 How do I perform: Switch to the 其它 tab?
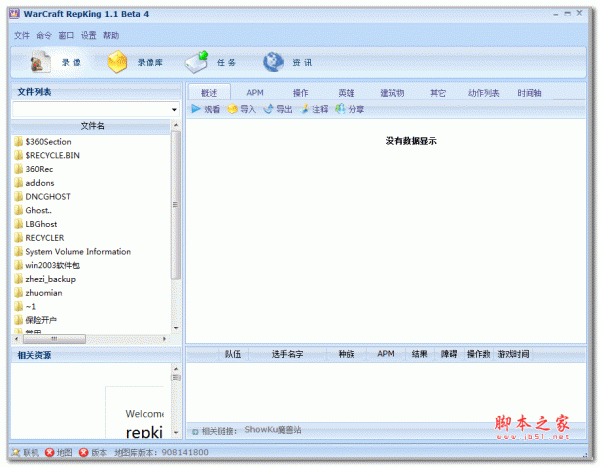coord(438,93)
